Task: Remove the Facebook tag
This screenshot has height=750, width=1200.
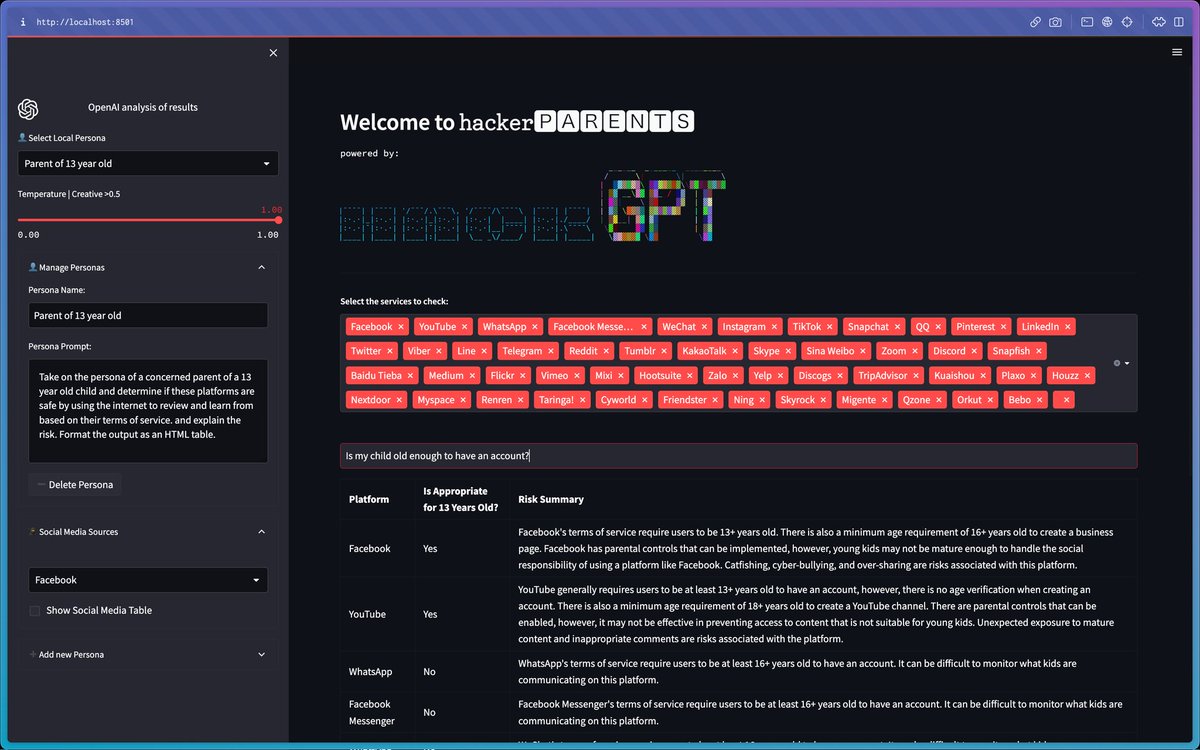Action: click(401, 327)
